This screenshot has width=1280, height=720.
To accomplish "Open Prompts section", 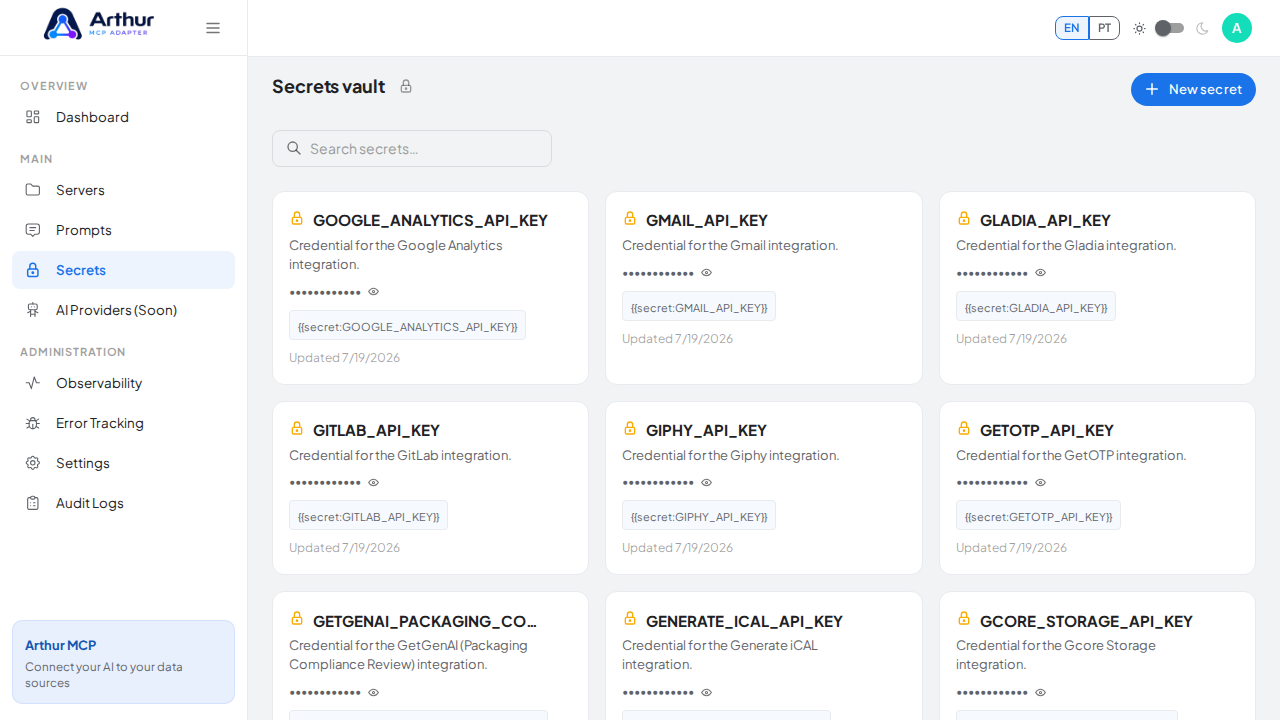I will coord(123,230).
